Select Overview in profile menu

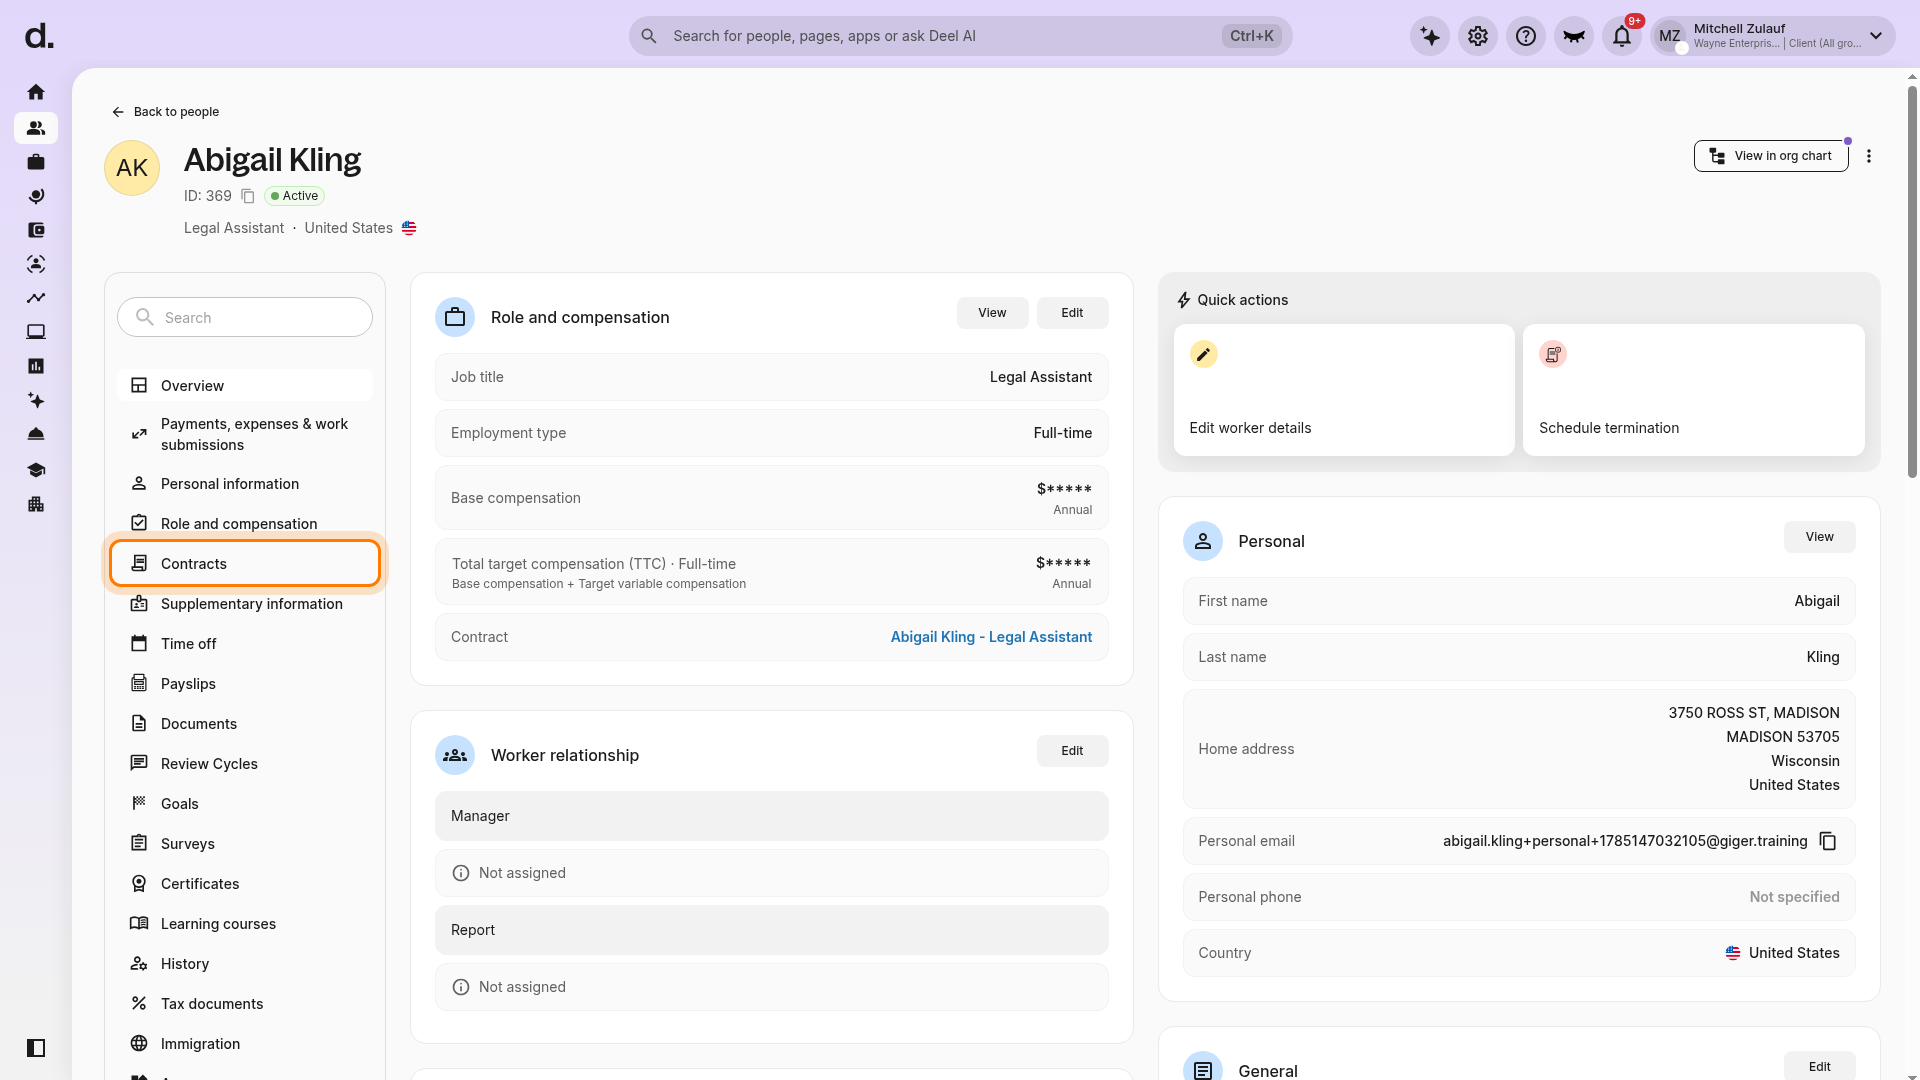click(x=245, y=386)
